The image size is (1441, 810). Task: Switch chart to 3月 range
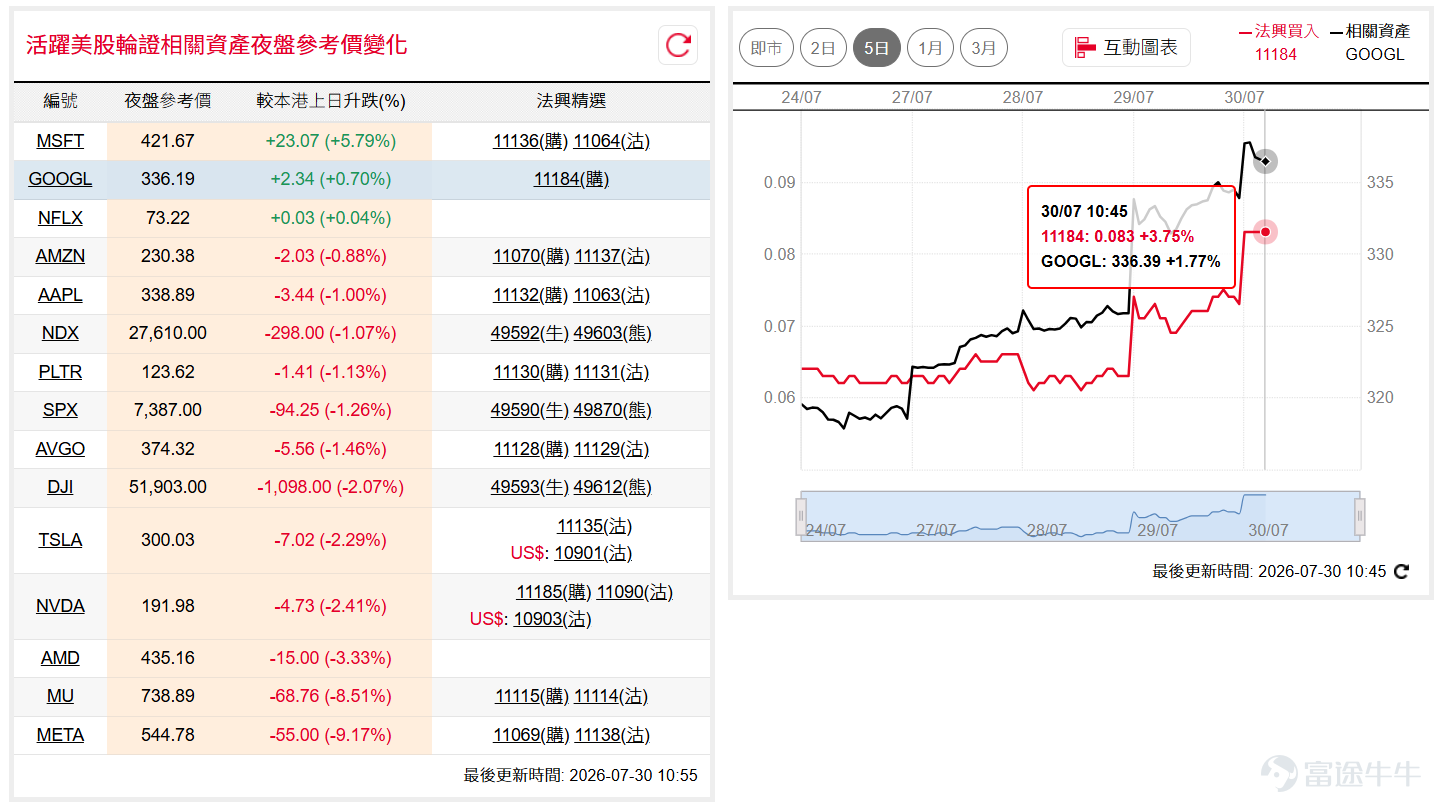(x=984, y=48)
